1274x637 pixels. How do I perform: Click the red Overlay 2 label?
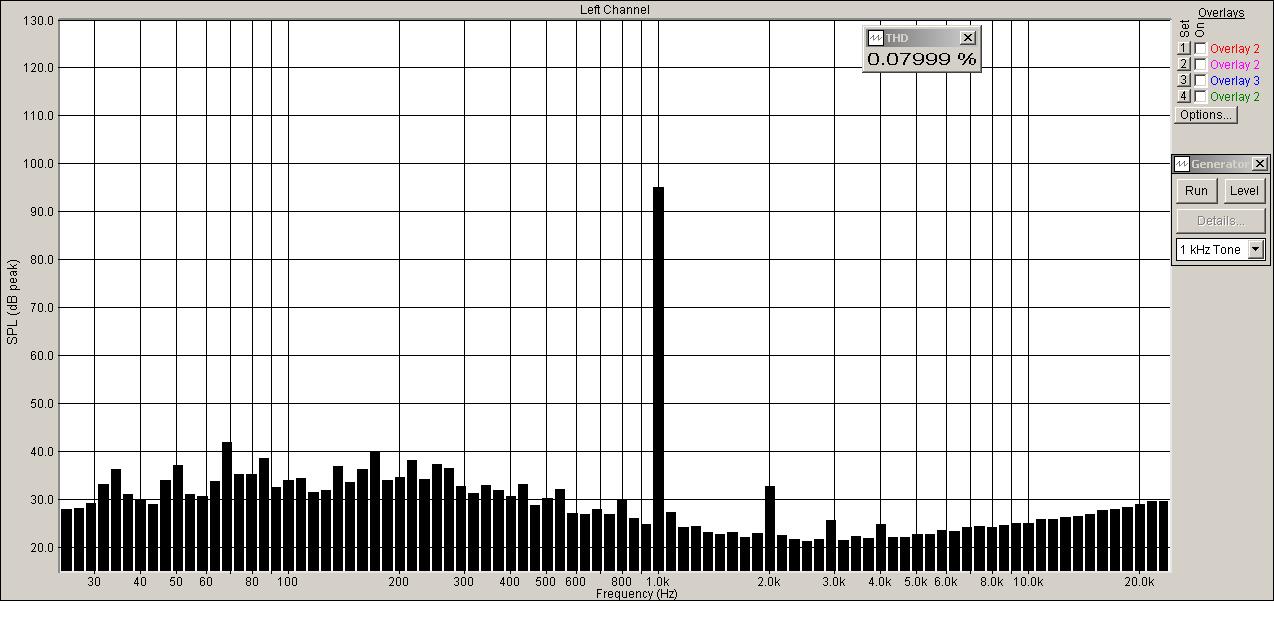[x=1234, y=49]
